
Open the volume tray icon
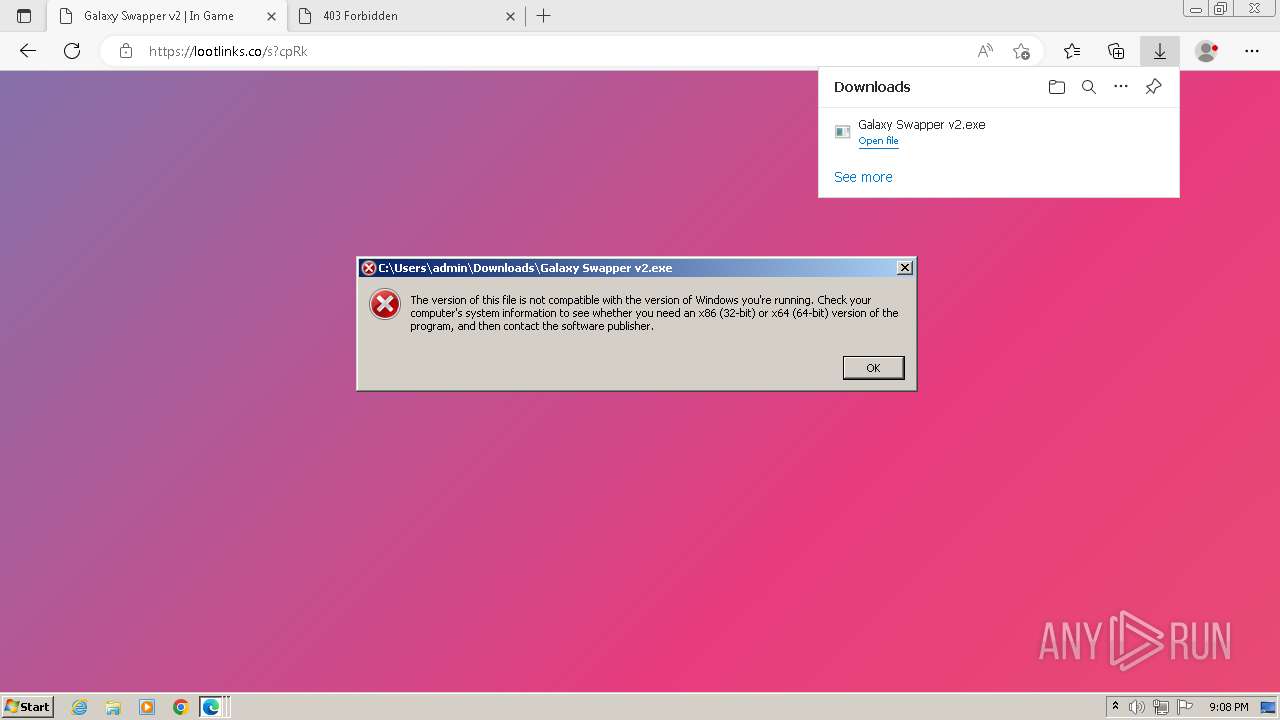coord(1136,707)
